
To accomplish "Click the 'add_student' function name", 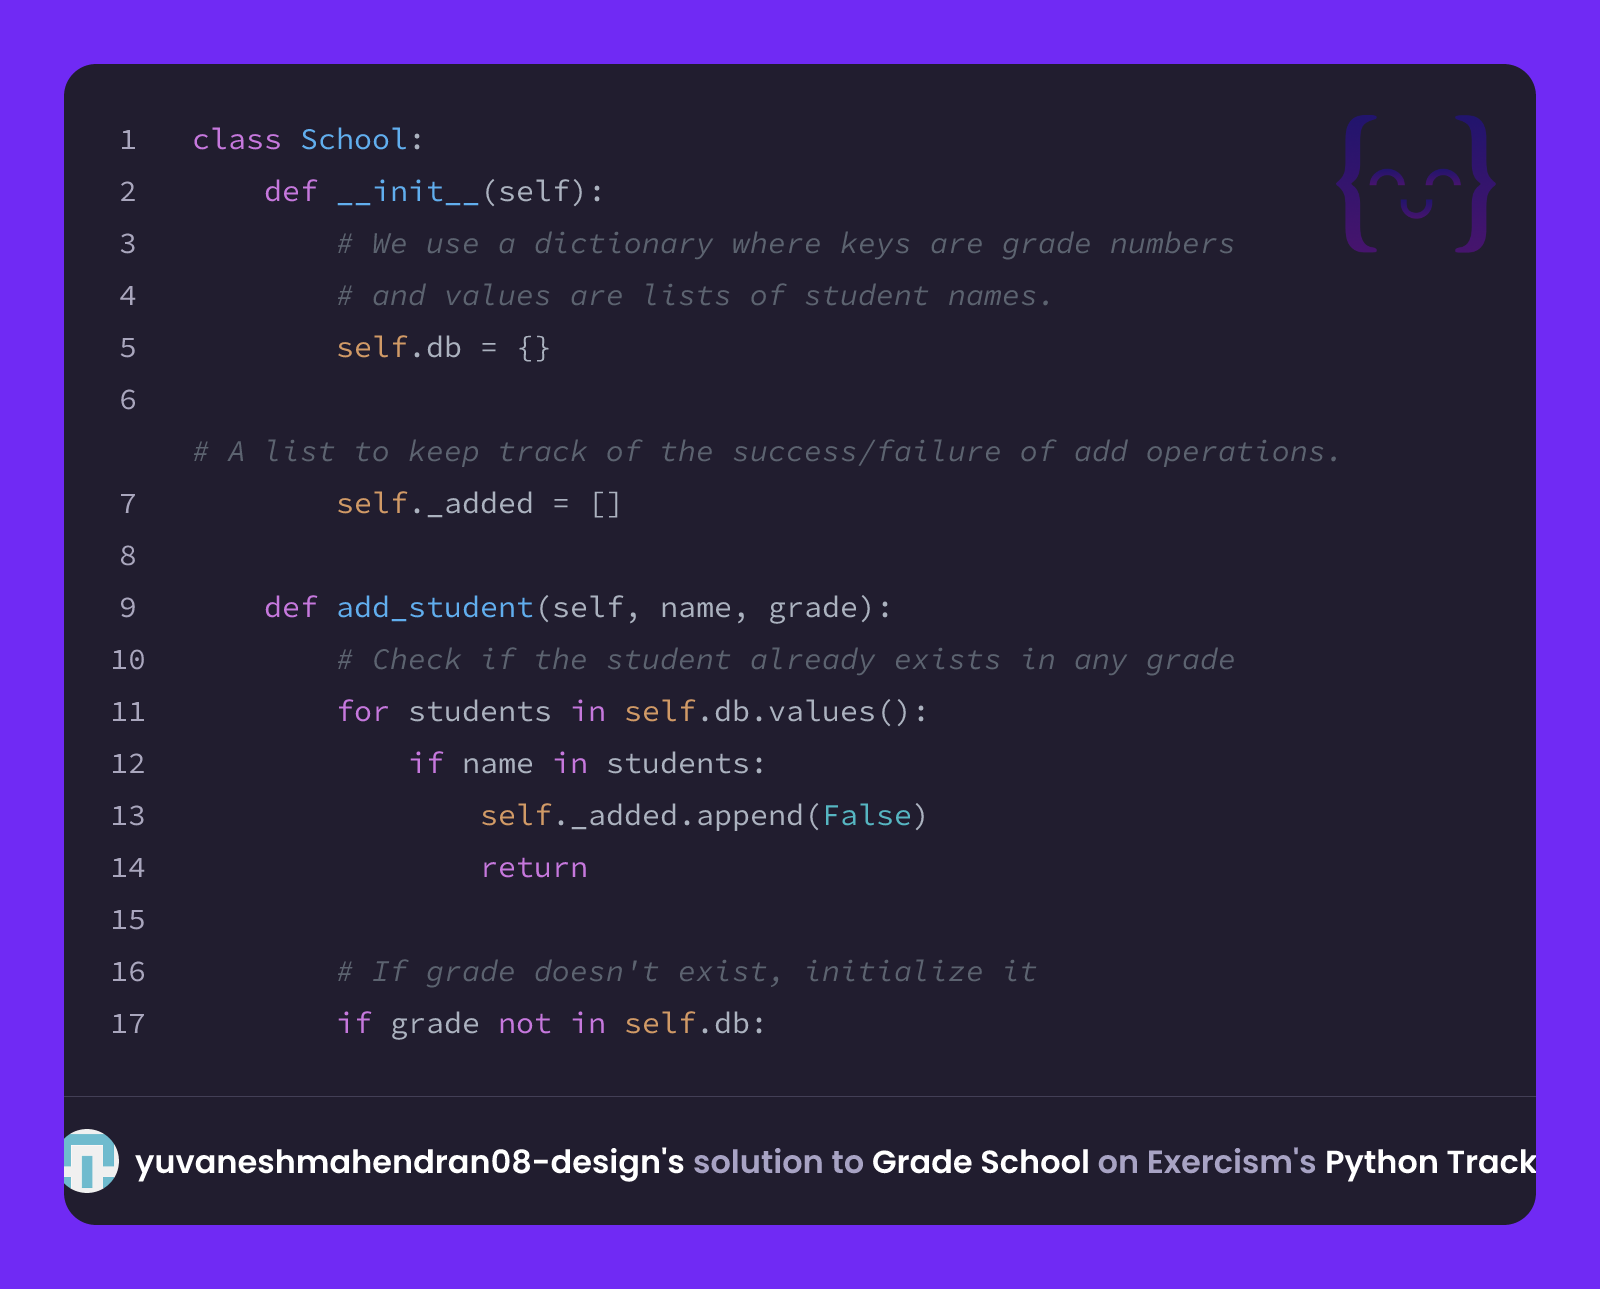I will (x=435, y=607).
